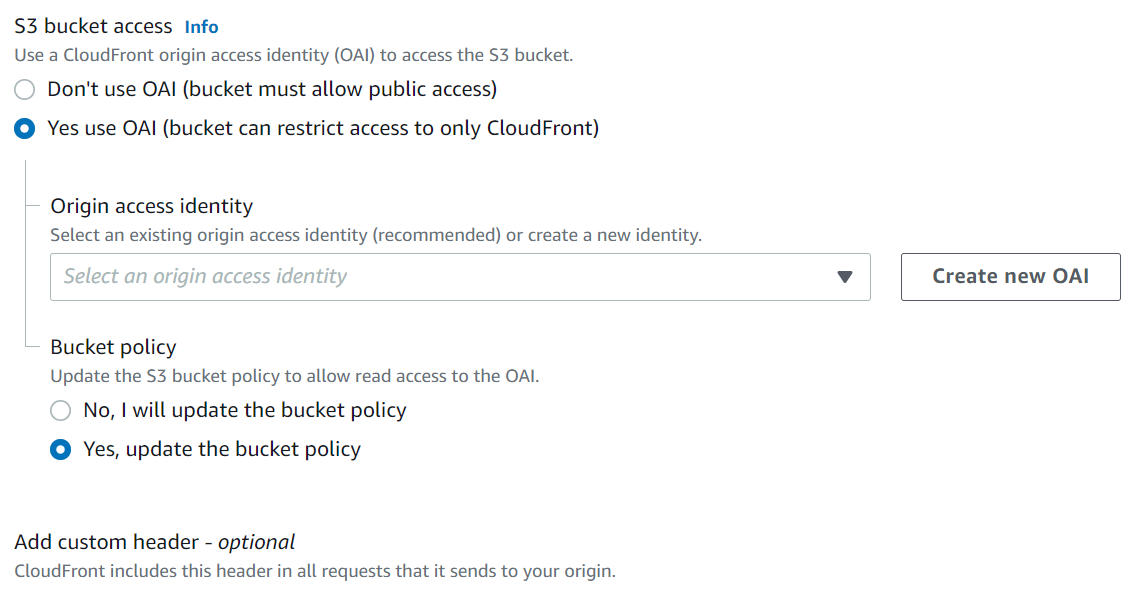1138x607 pixels.
Task: Open the origin access identity dropdown
Action: 460,277
